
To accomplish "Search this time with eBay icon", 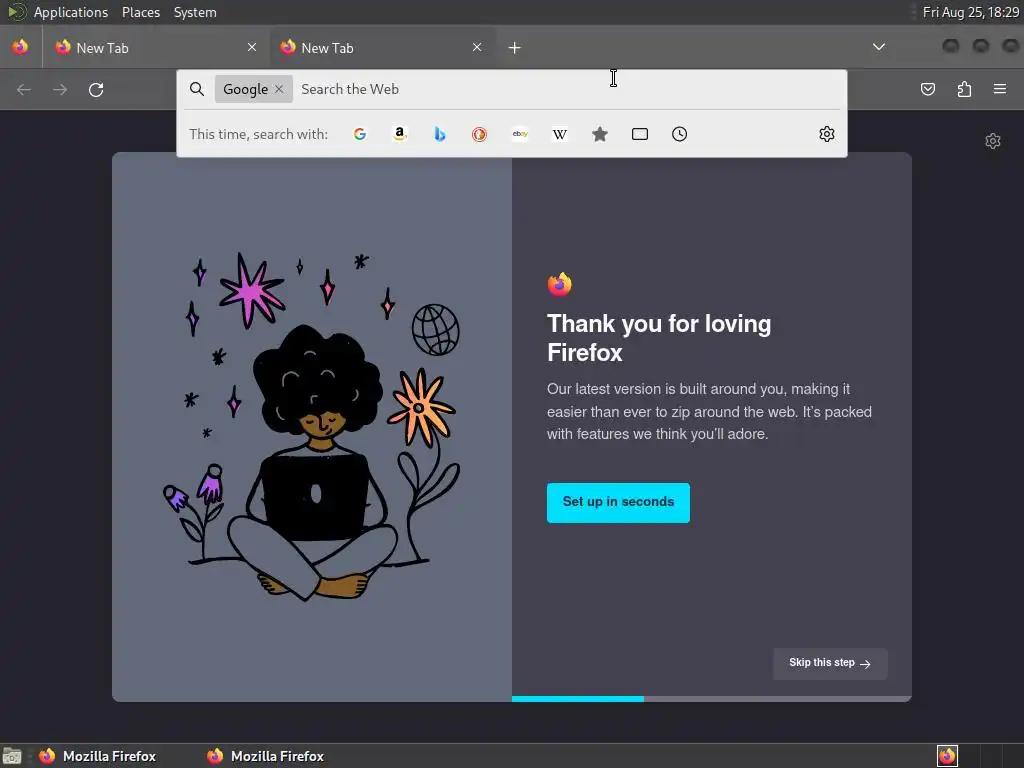I will click(520, 134).
